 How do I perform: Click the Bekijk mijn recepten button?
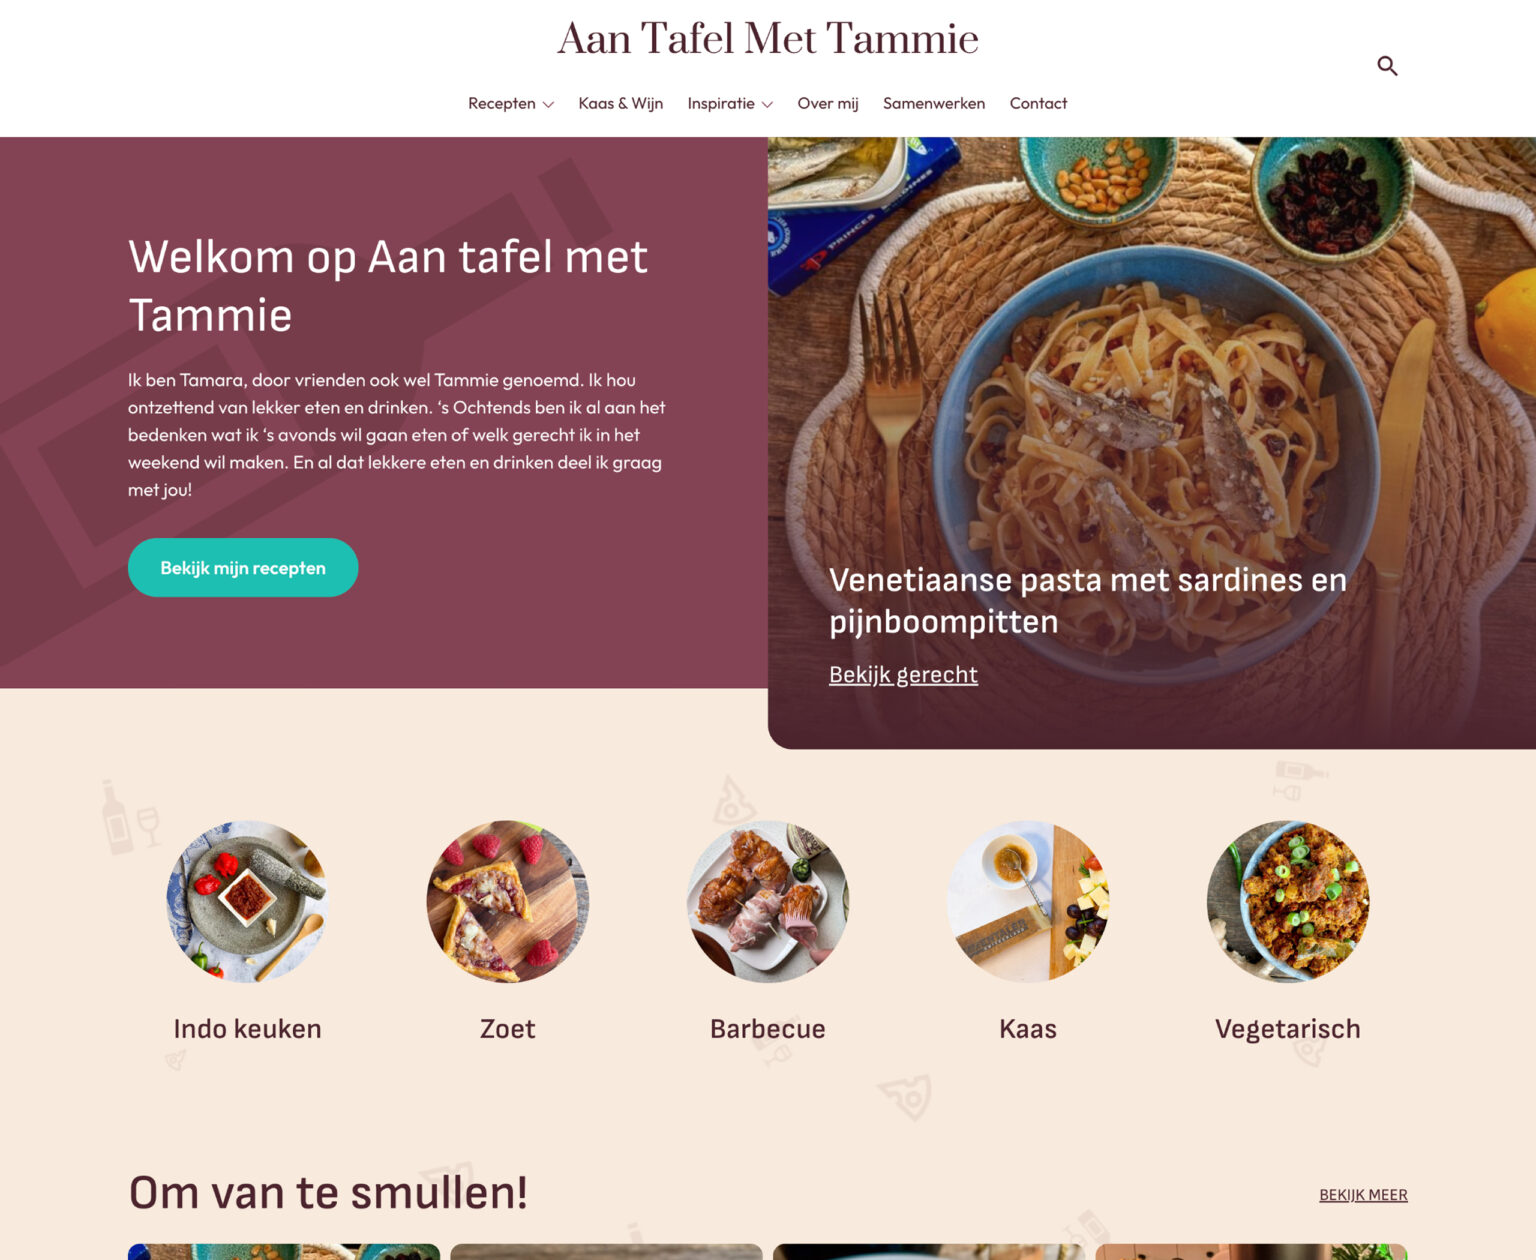tap(243, 567)
